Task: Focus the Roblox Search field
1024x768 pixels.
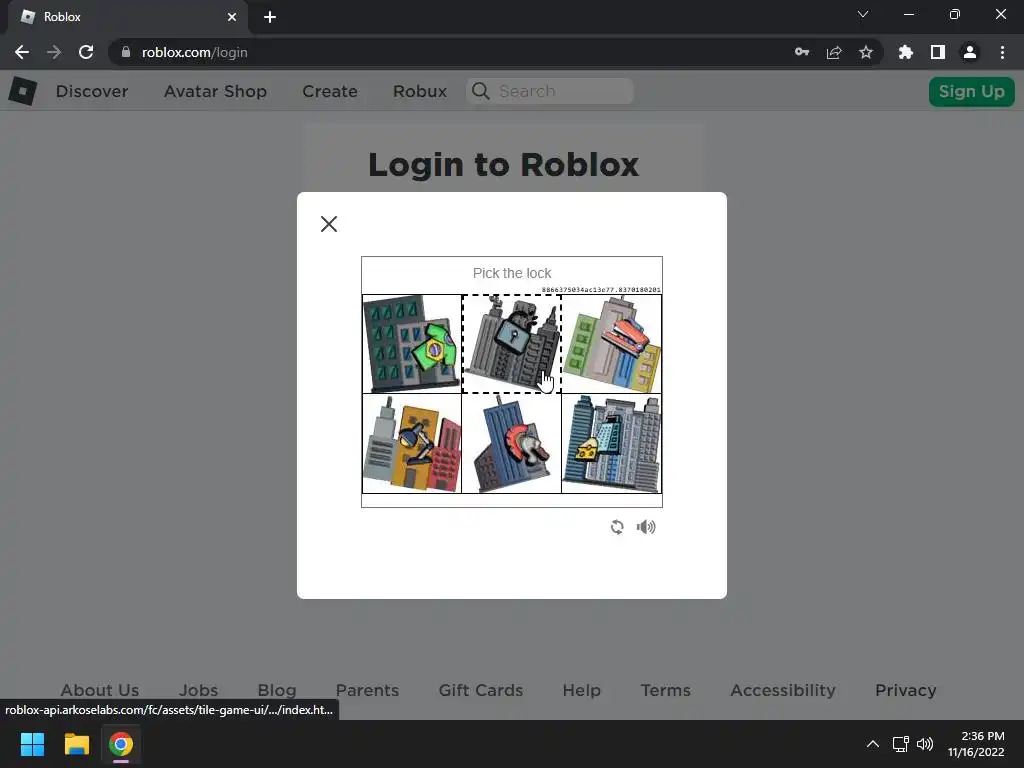Action: (550, 91)
